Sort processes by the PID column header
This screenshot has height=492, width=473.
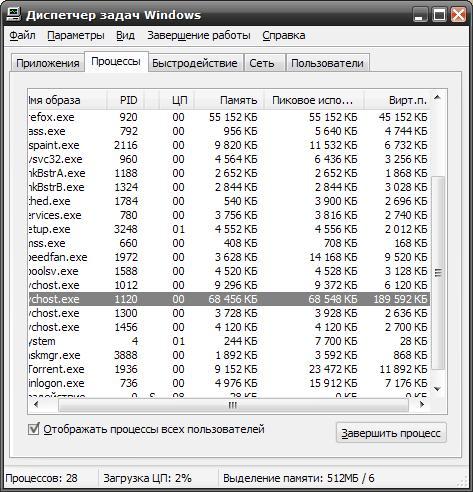click(x=125, y=100)
